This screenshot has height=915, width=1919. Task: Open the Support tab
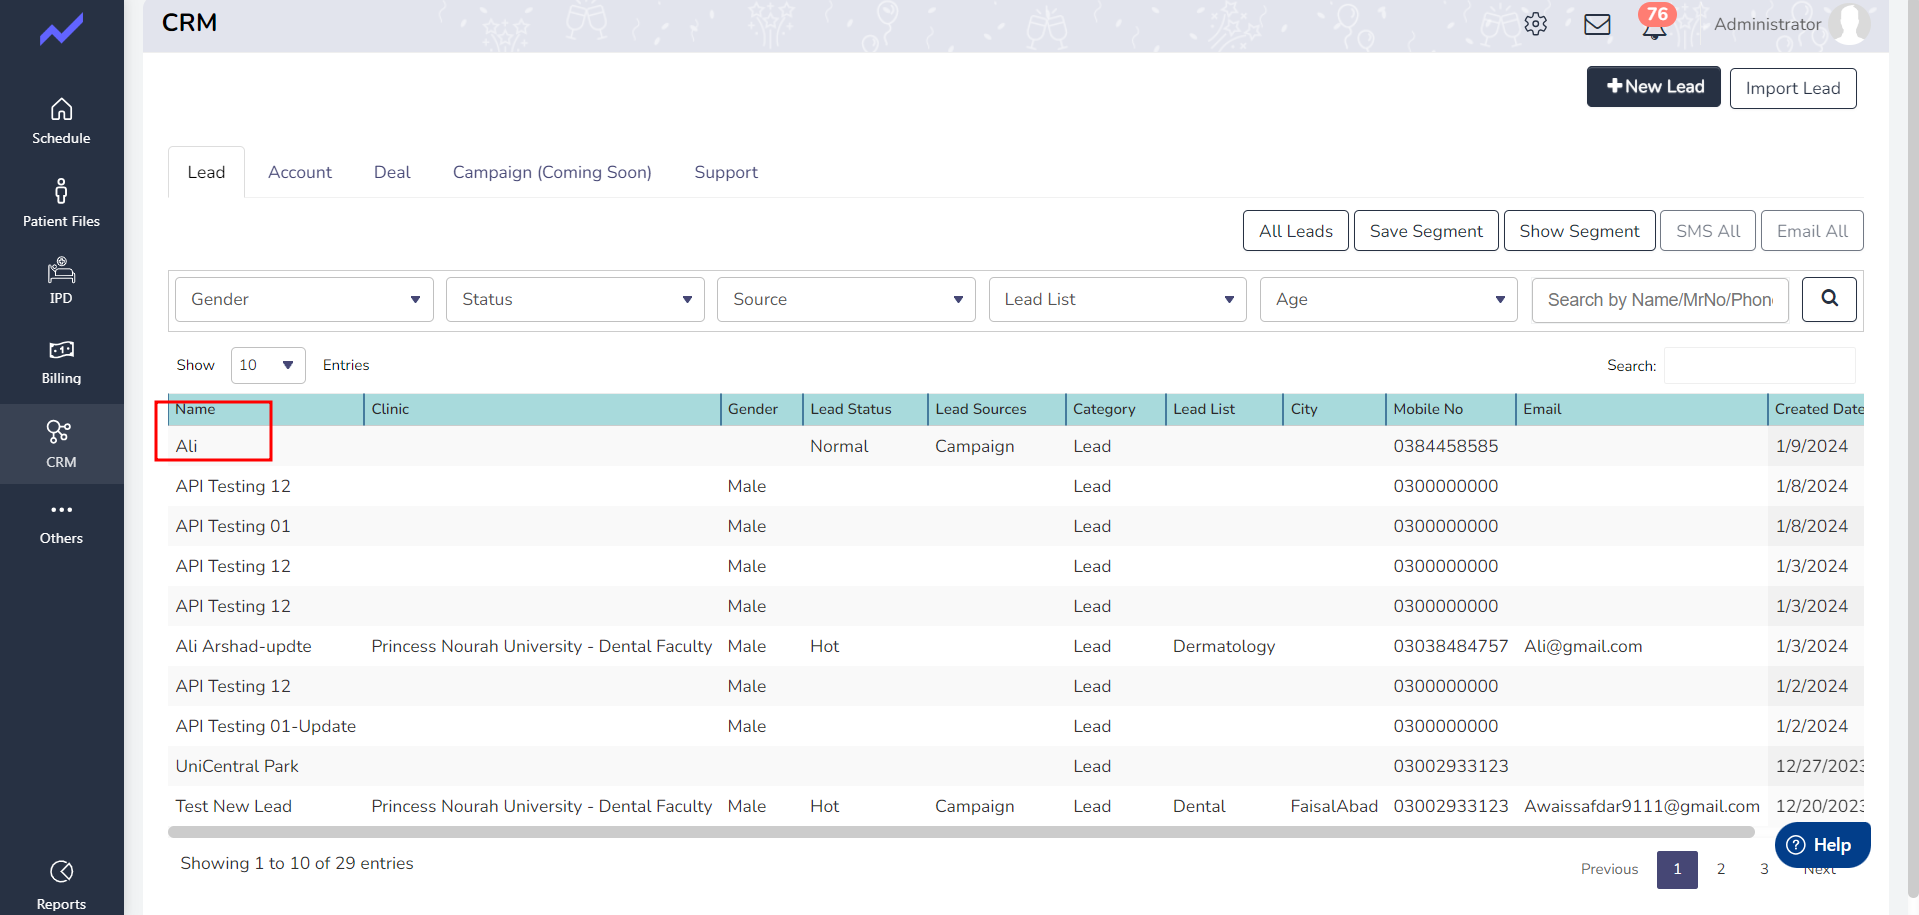(x=726, y=172)
